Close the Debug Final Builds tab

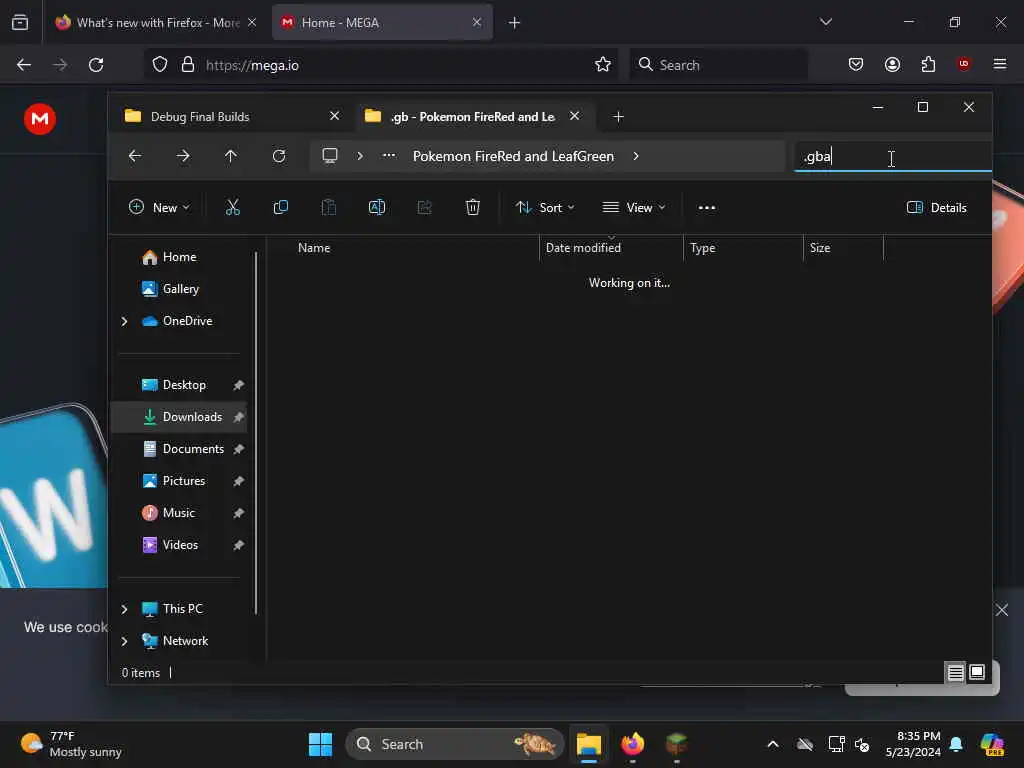click(334, 116)
